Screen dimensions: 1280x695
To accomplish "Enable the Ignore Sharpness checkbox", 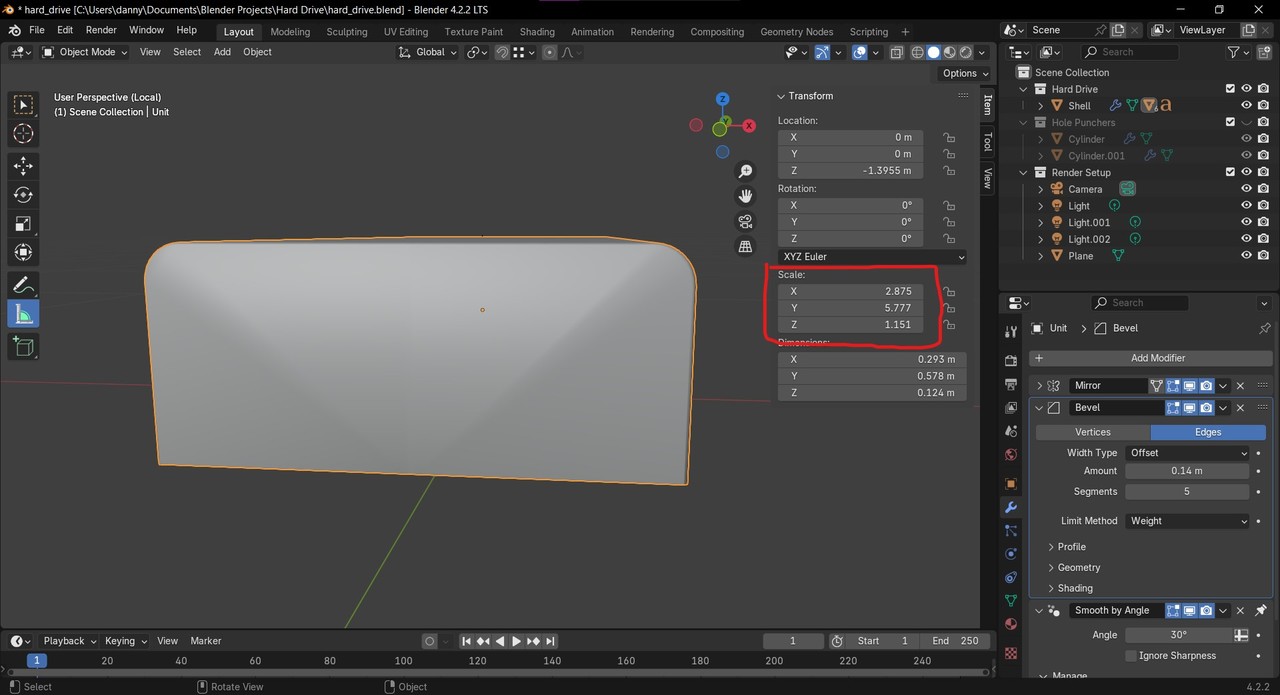I will 1131,656.
